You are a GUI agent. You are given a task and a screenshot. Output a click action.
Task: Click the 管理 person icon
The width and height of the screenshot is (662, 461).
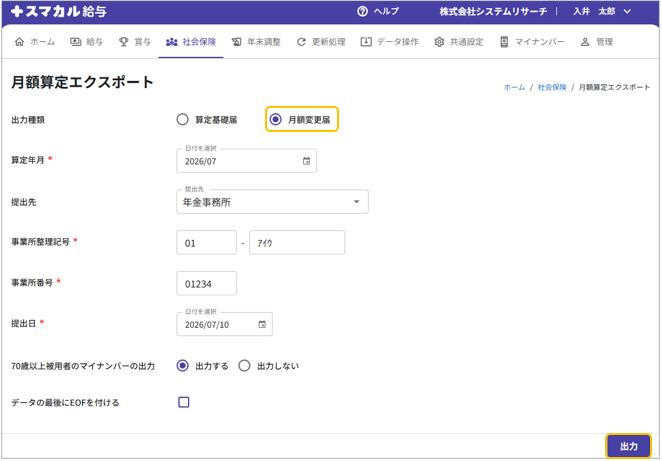point(585,42)
